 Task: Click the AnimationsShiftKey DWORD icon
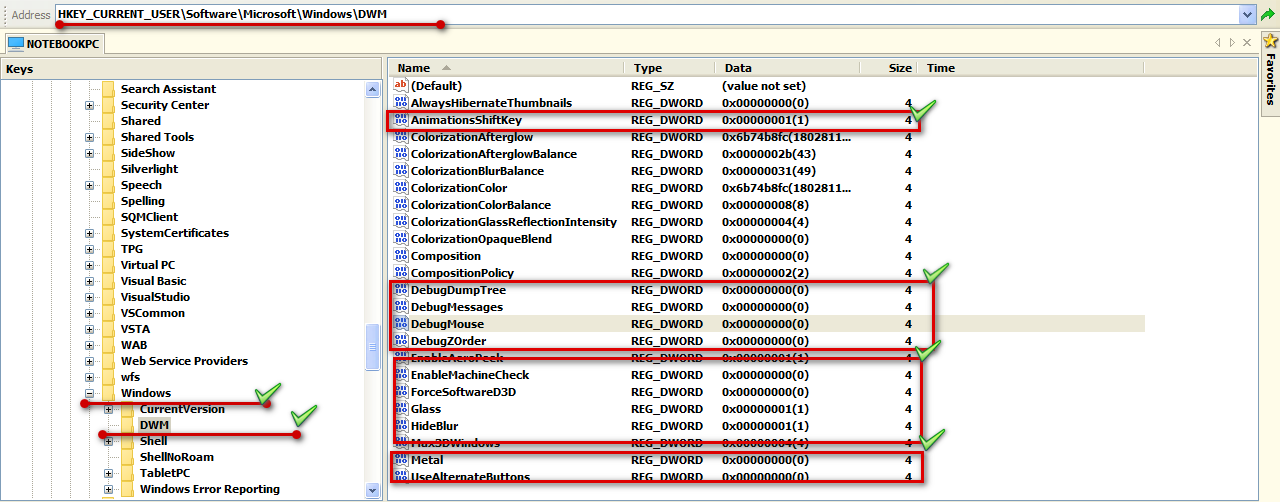(x=401, y=120)
